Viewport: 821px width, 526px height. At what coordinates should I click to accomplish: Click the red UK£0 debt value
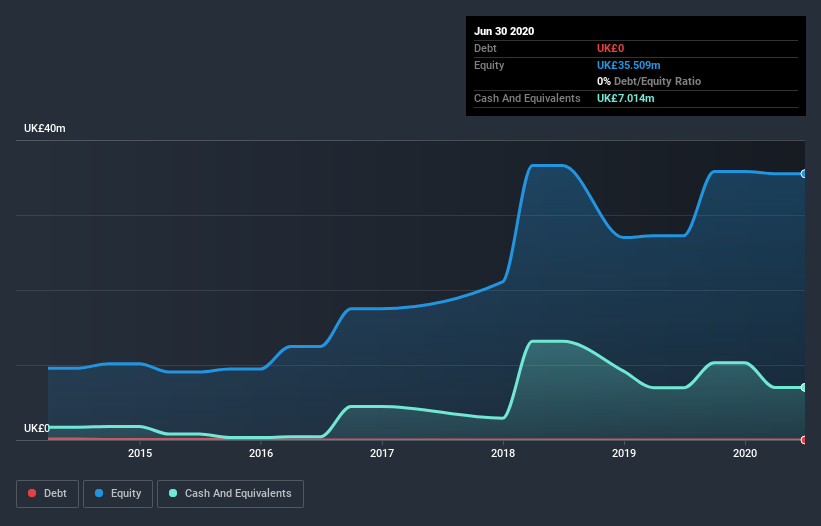(611, 48)
